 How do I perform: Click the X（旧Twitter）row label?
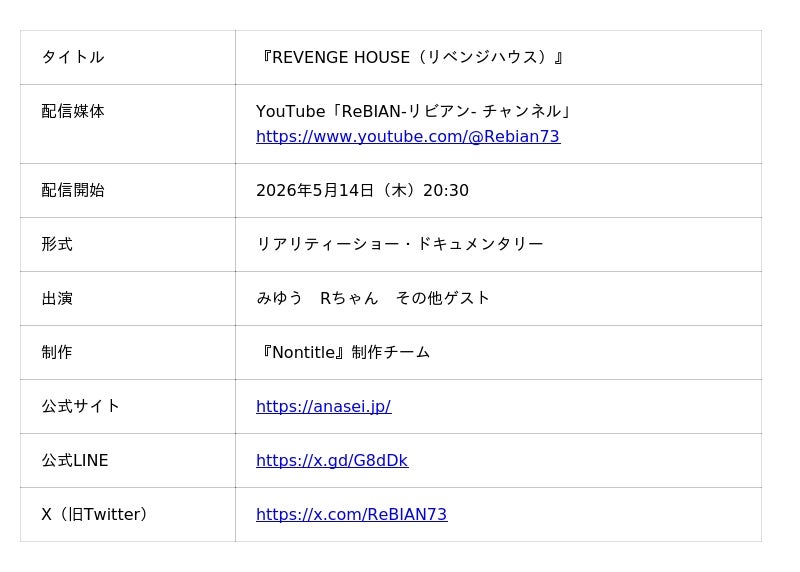97,515
